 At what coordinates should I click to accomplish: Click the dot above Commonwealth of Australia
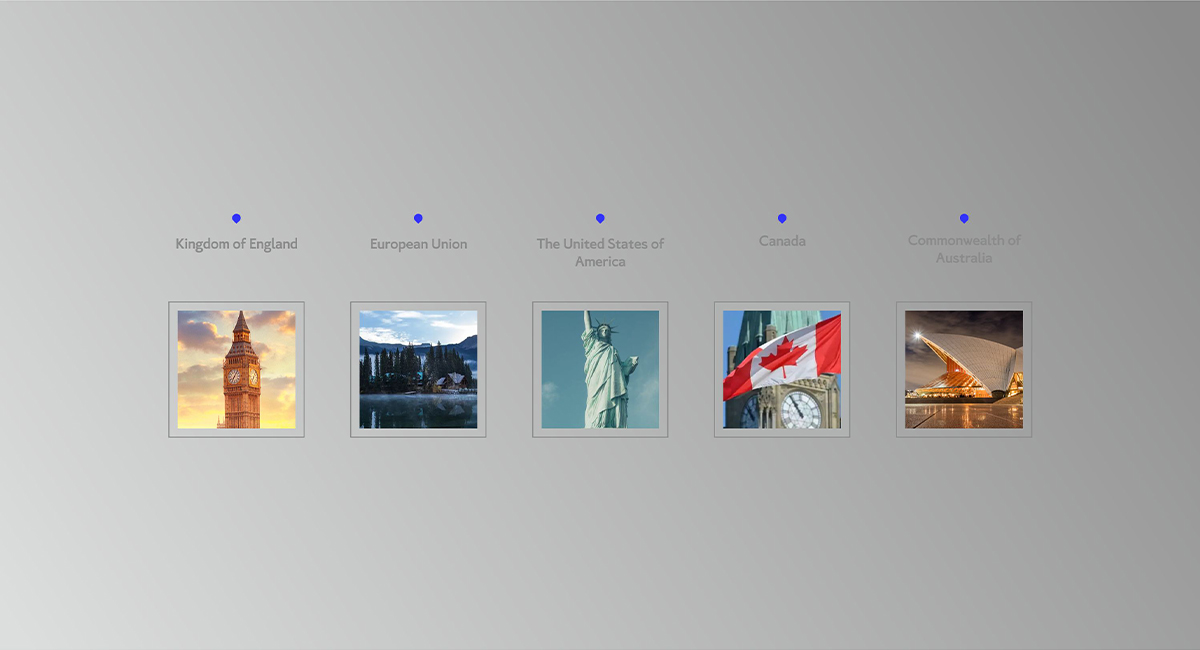[x=964, y=218]
